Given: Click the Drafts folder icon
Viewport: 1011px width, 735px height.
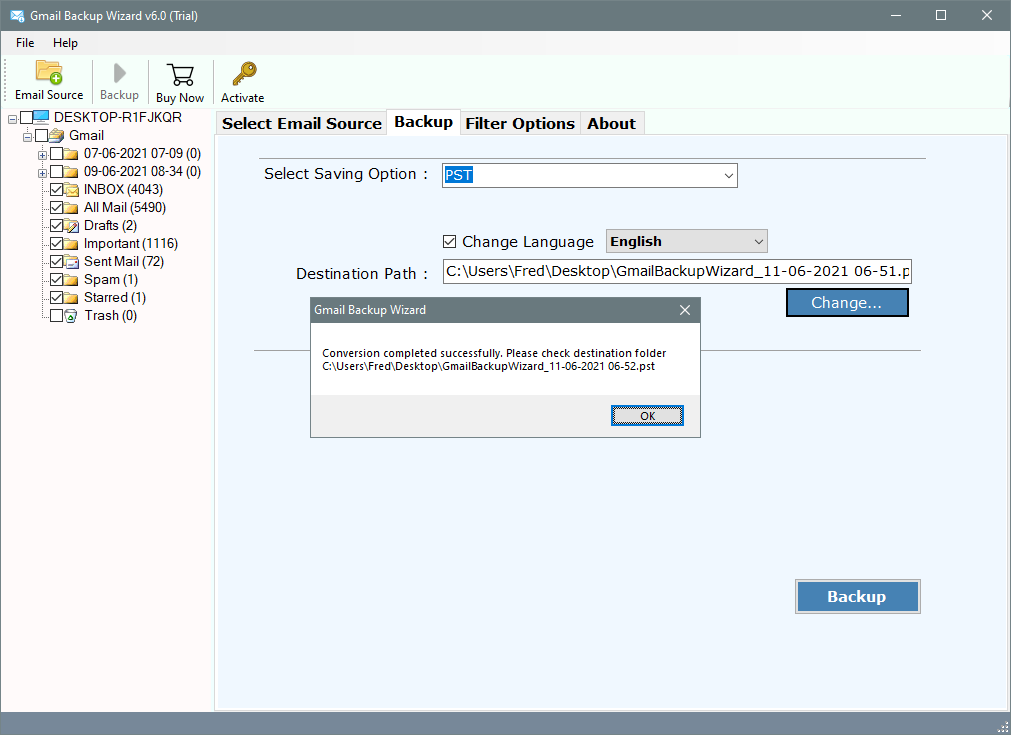Looking at the screenshot, I should tap(72, 226).
